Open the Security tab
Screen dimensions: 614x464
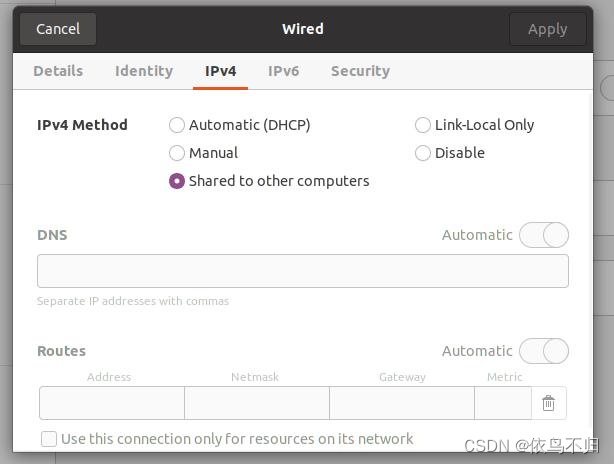coord(360,71)
